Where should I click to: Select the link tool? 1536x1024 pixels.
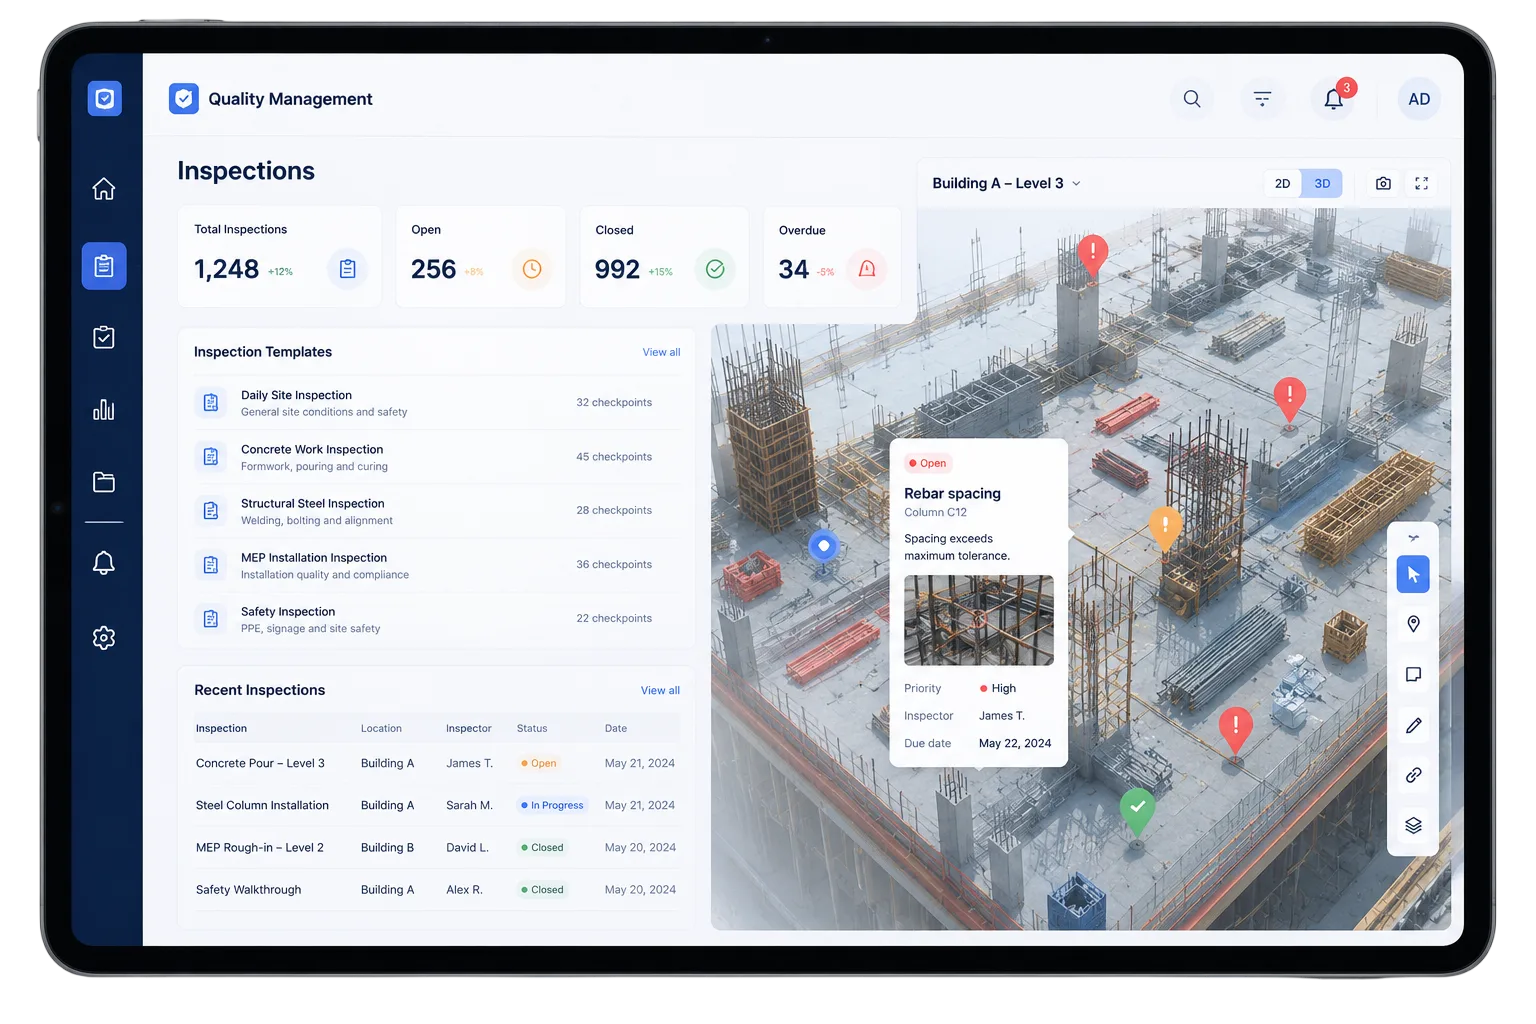click(1413, 775)
